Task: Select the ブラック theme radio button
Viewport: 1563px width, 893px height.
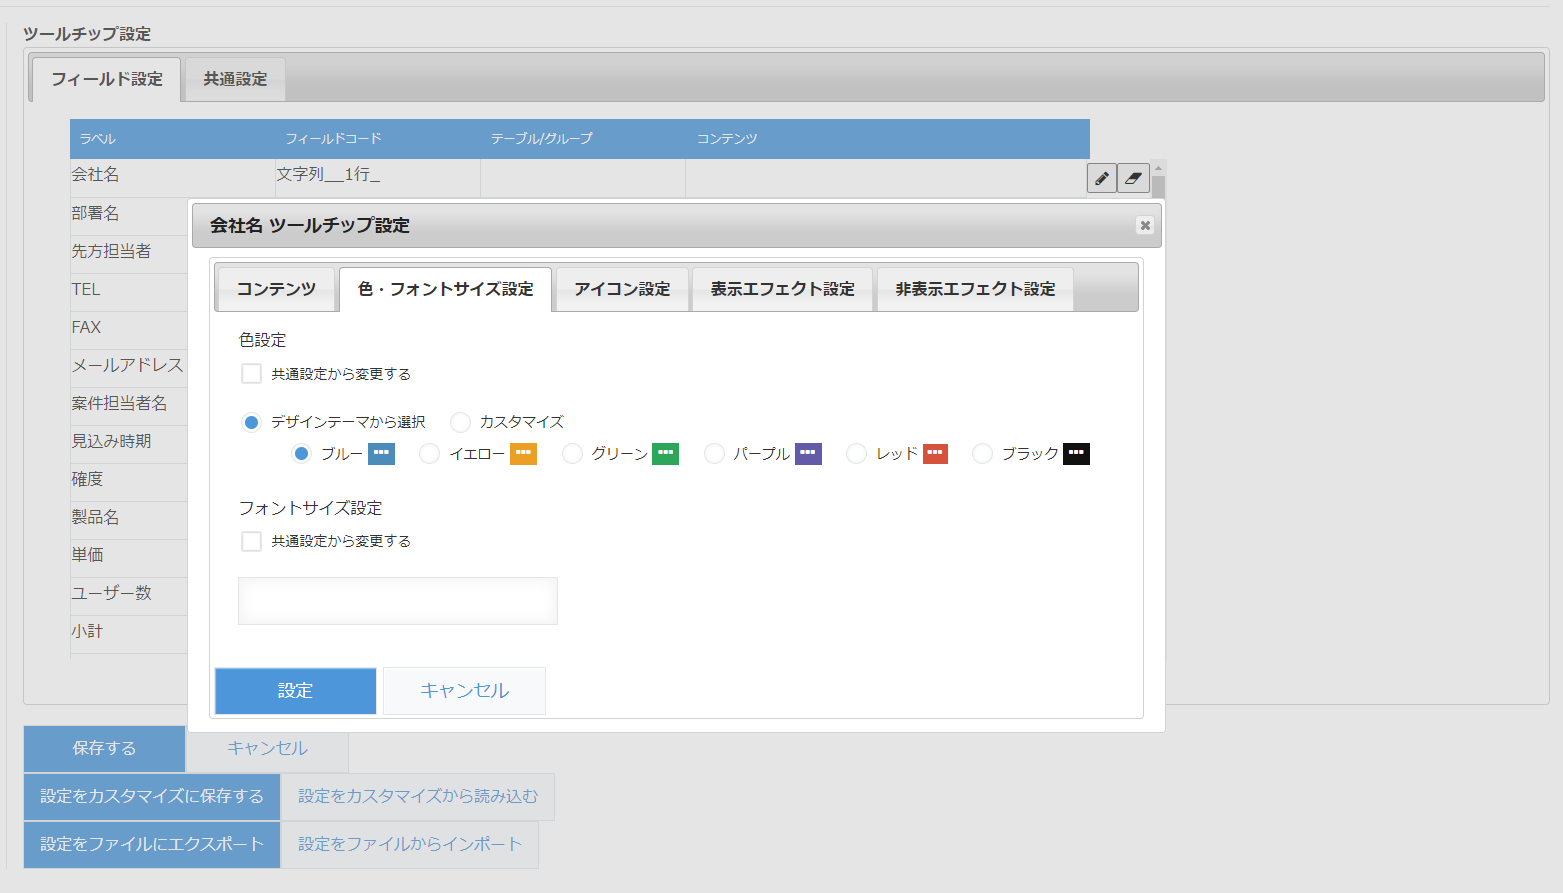Action: coord(981,453)
